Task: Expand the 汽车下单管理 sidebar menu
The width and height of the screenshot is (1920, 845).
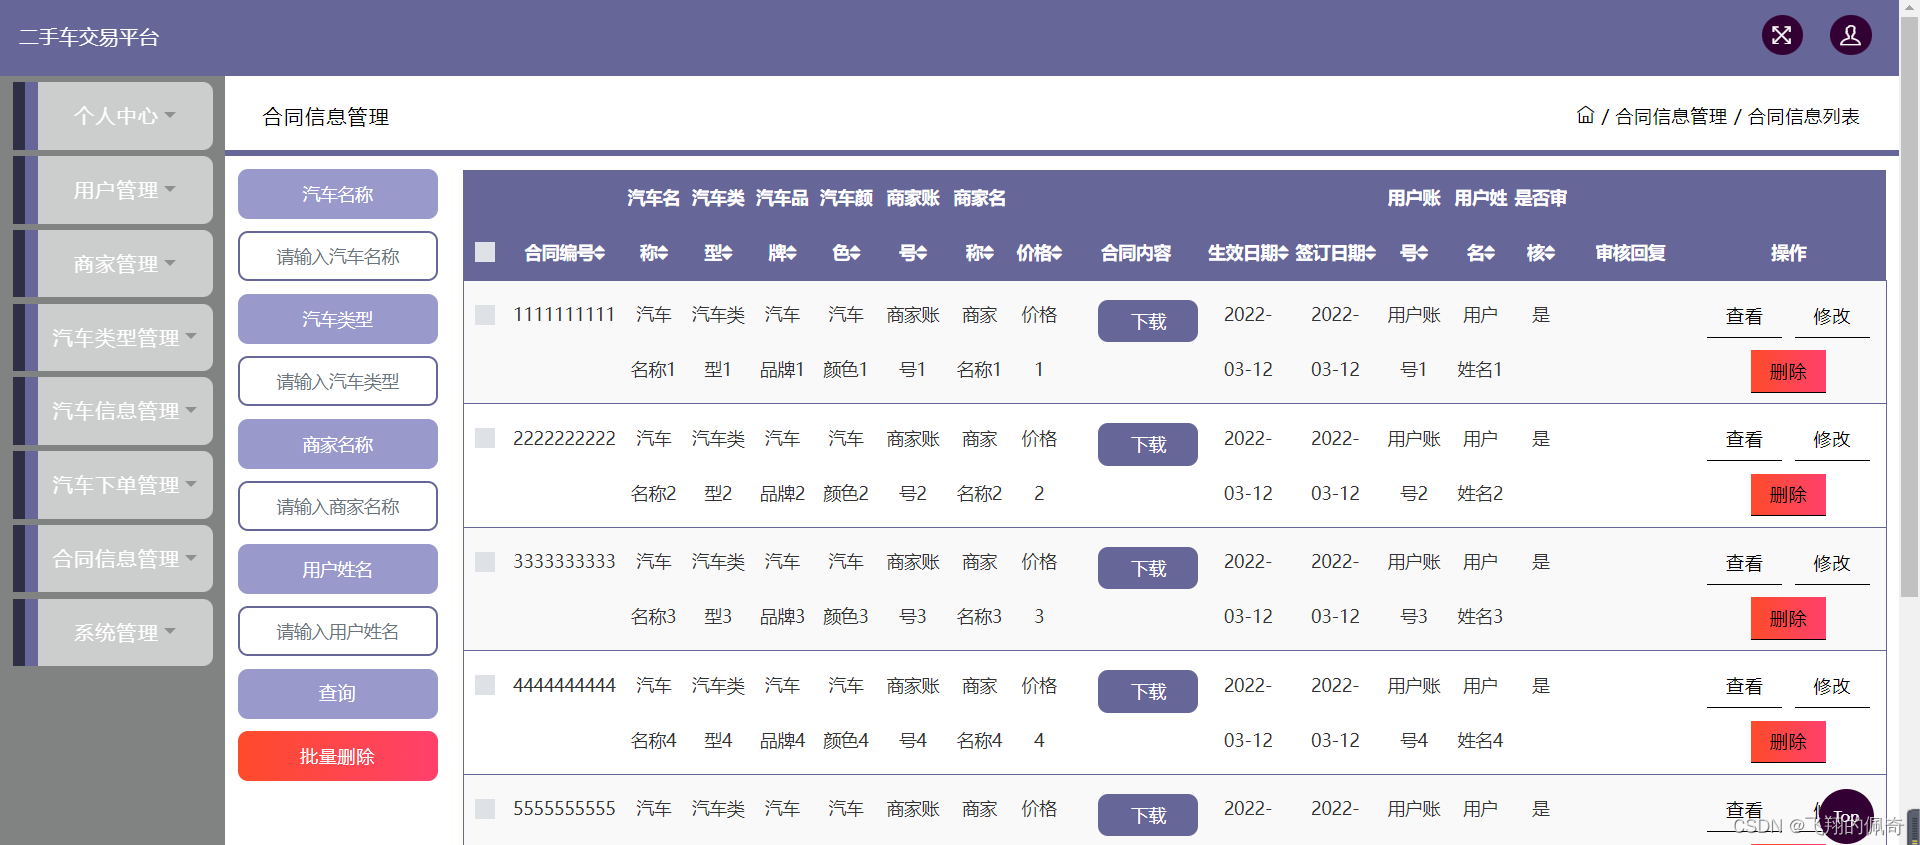Action: coord(124,485)
